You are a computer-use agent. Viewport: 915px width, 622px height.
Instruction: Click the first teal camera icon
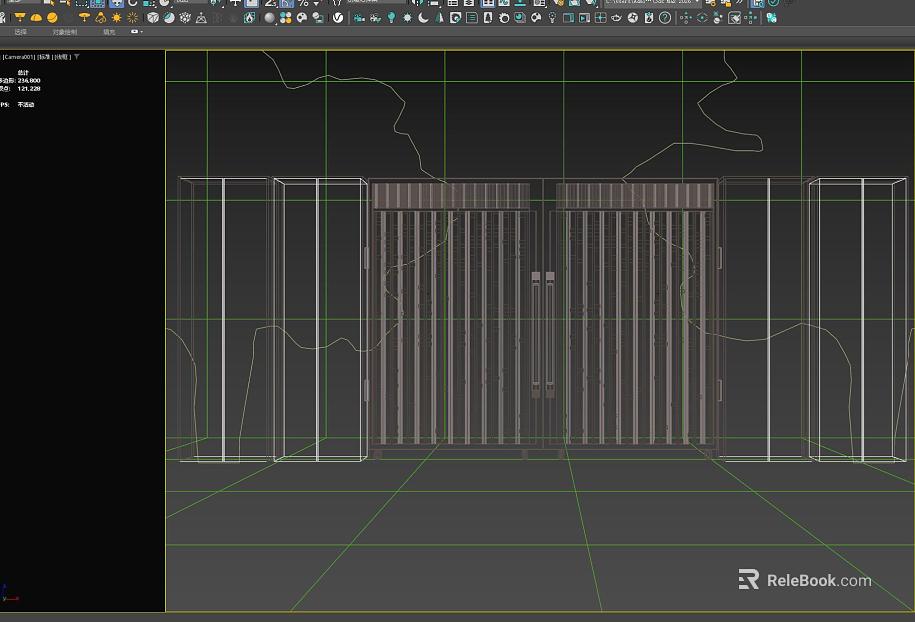pyautogui.click(x=359, y=18)
